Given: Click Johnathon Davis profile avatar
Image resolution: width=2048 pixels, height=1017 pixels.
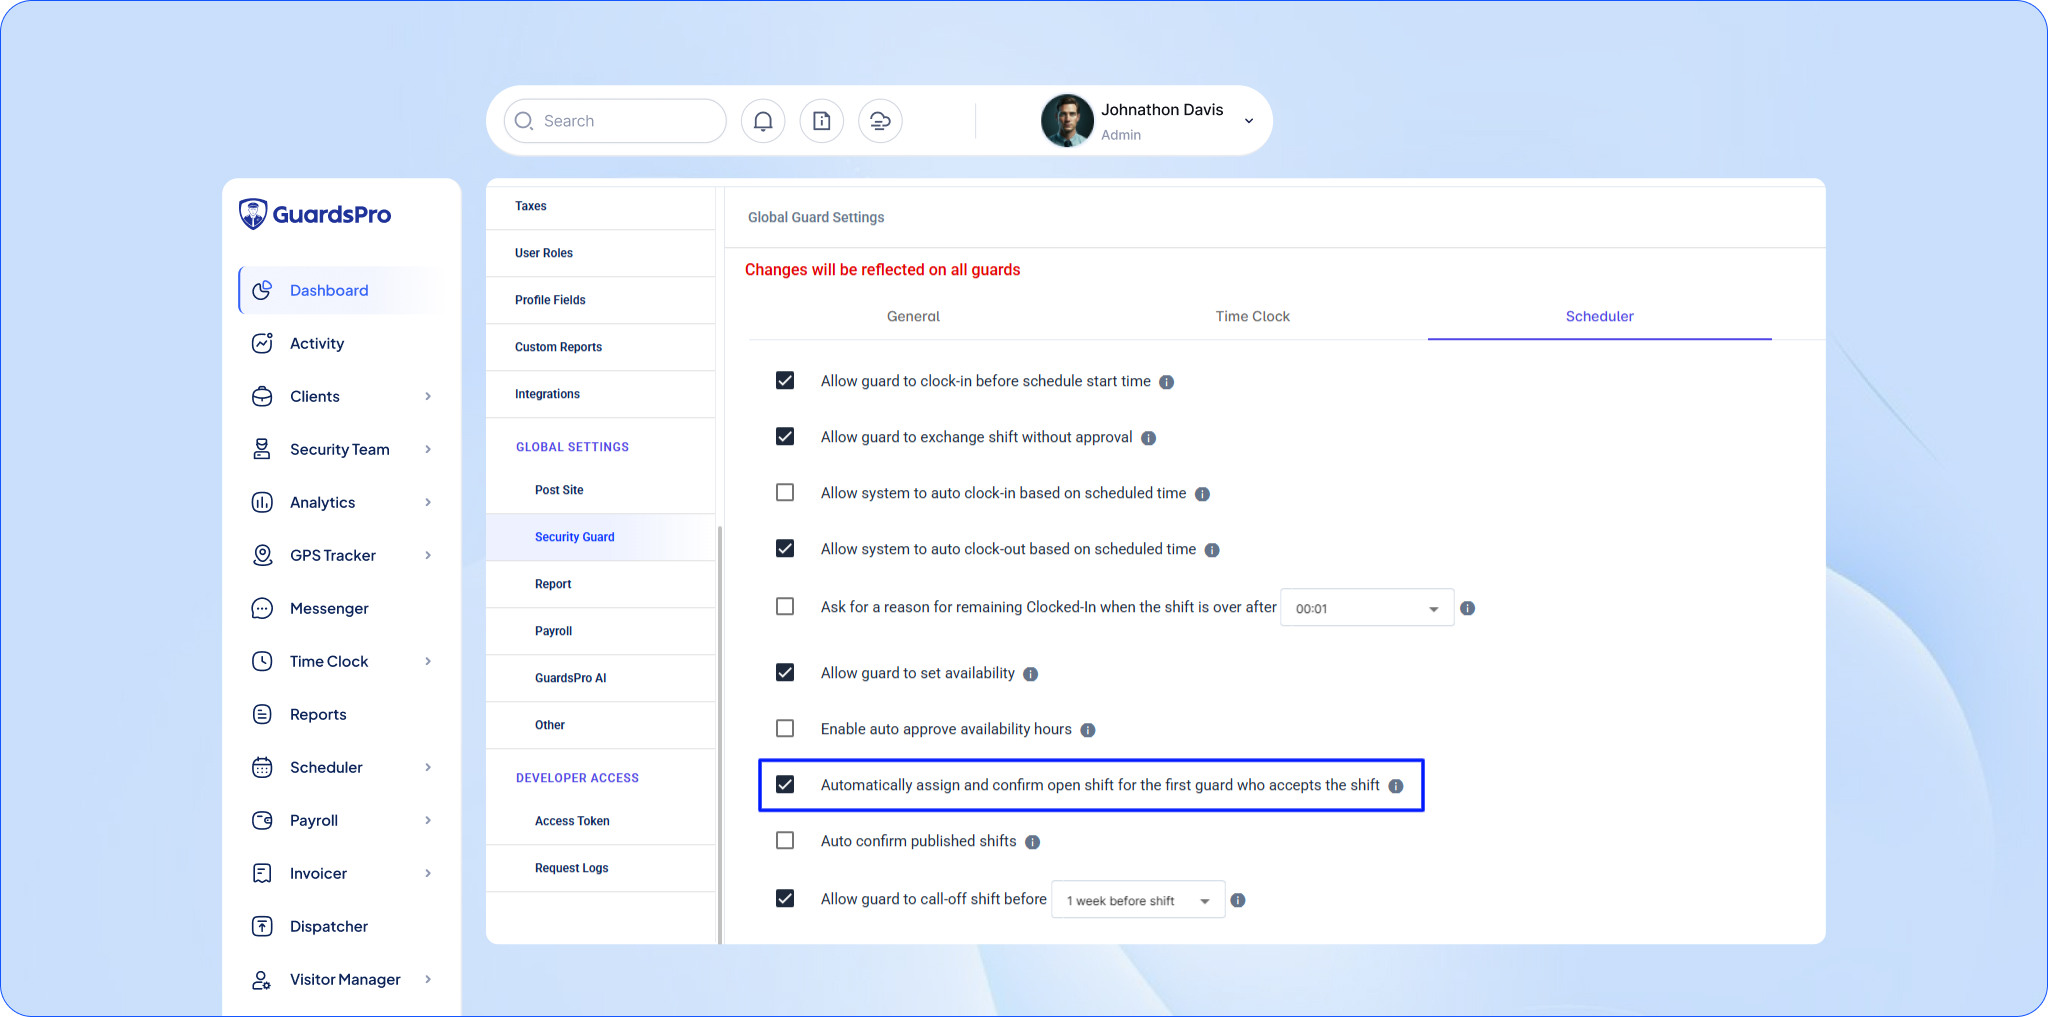Looking at the screenshot, I should tap(1067, 121).
